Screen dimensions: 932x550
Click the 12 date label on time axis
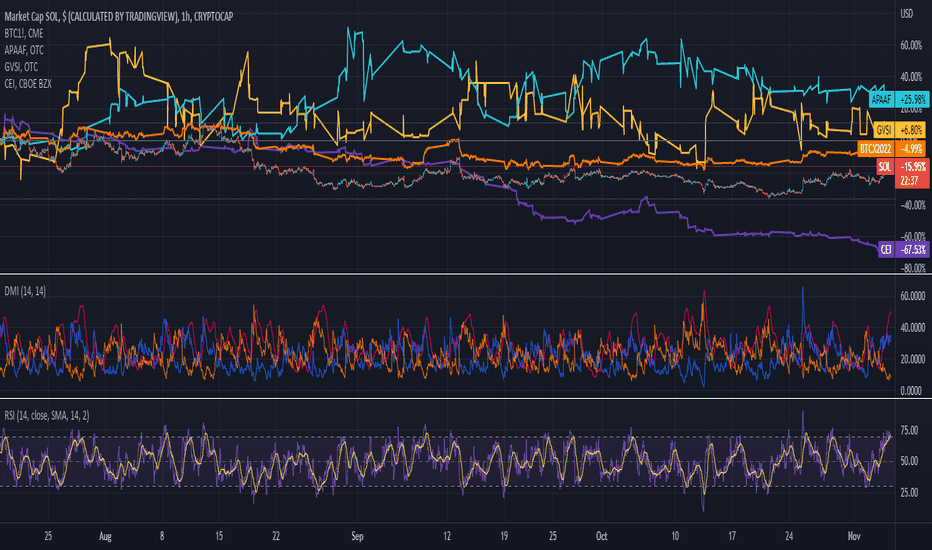click(447, 536)
